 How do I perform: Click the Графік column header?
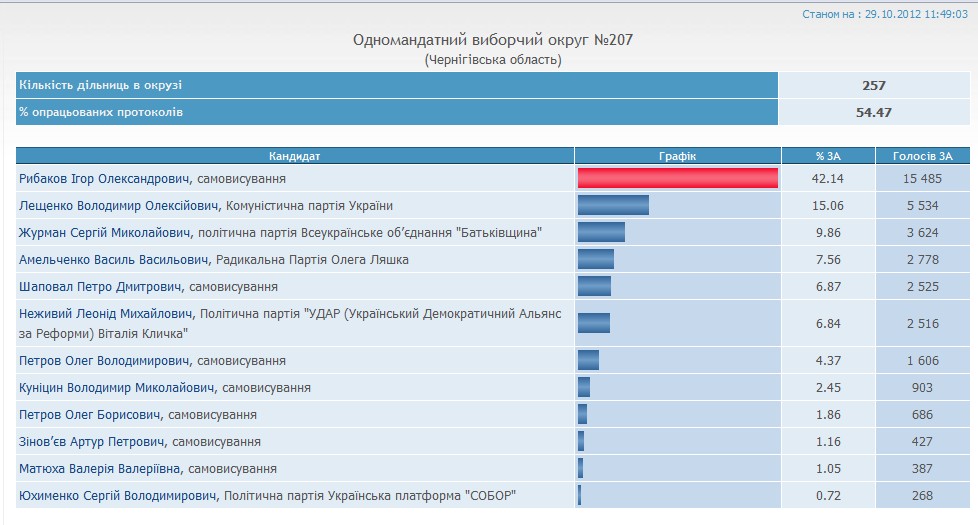(677, 156)
